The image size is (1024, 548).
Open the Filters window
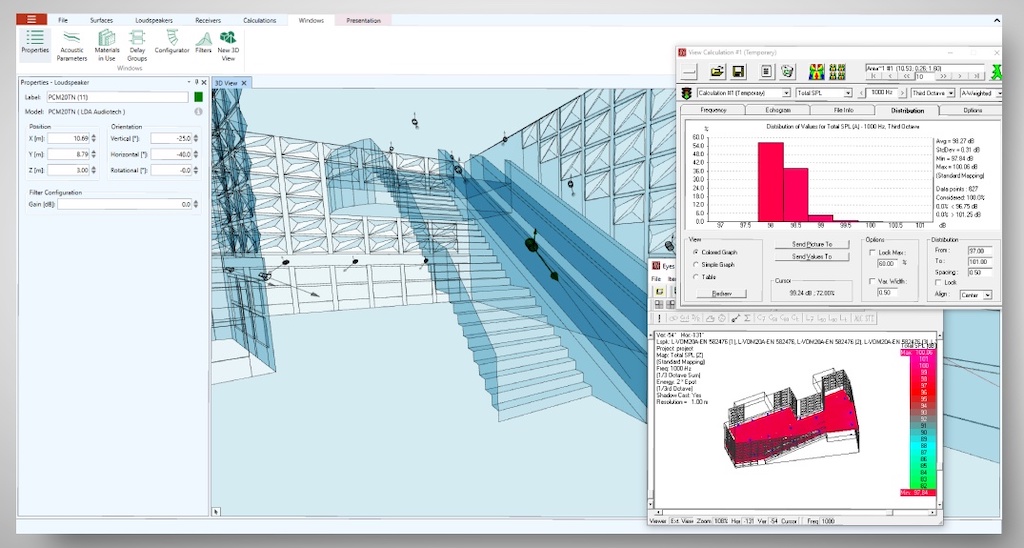pos(203,44)
